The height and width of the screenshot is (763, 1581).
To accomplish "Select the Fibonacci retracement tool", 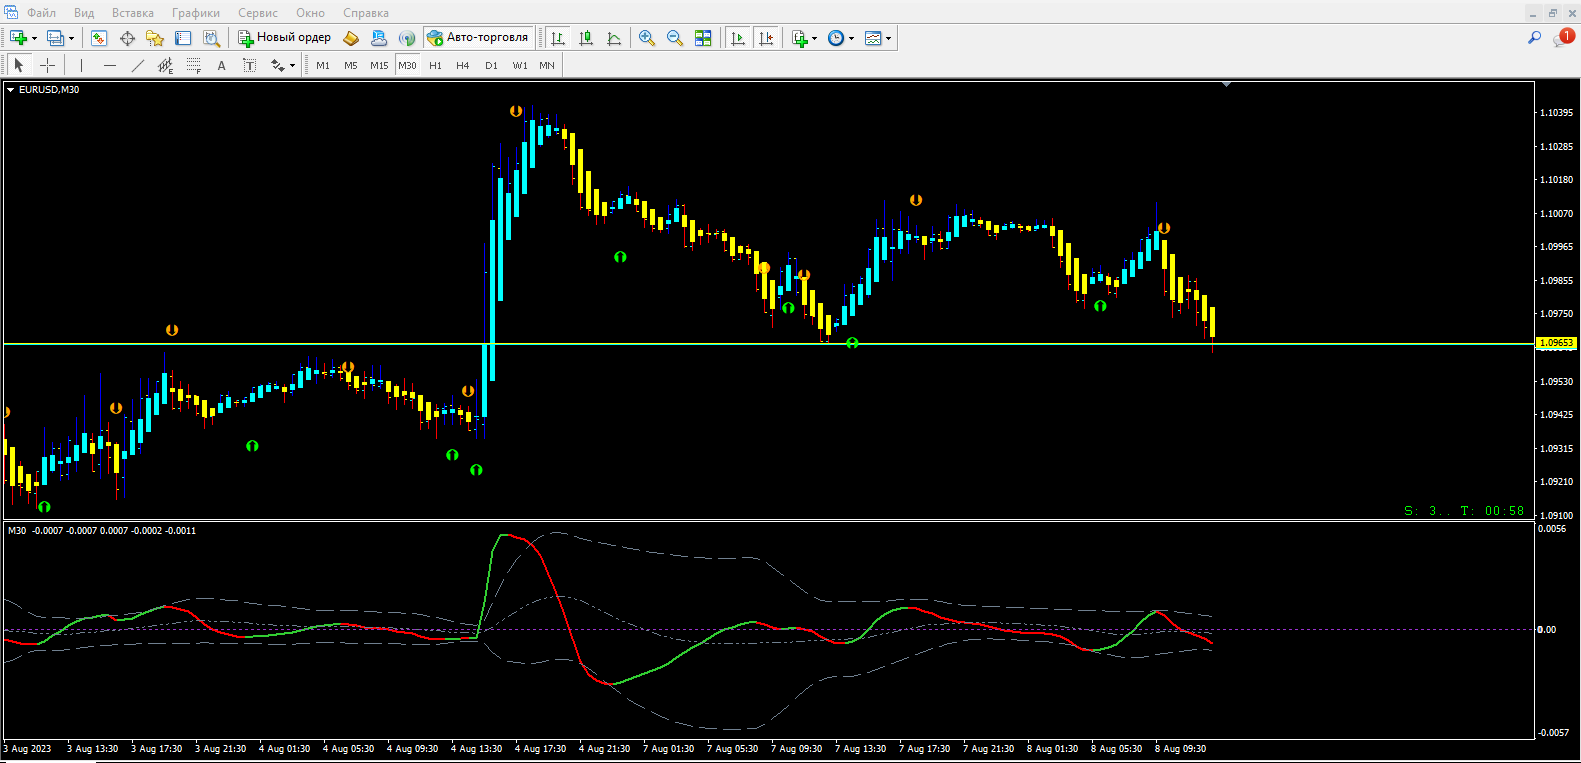I will (194, 65).
